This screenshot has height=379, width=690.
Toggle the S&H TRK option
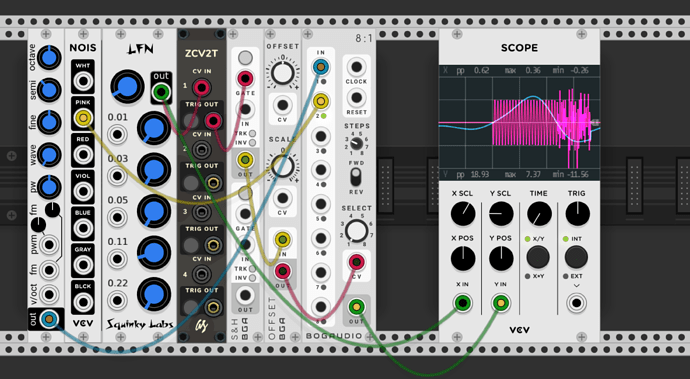coord(252,133)
